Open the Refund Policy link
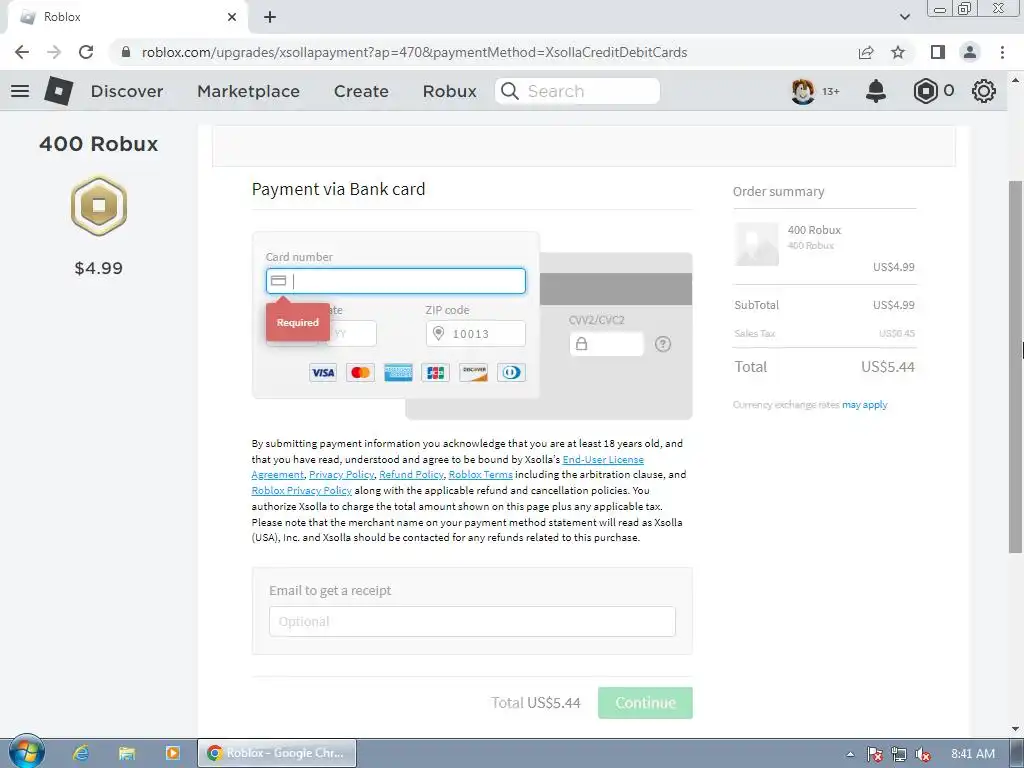The width and height of the screenshot is (1024, 768). pos(411,475)
